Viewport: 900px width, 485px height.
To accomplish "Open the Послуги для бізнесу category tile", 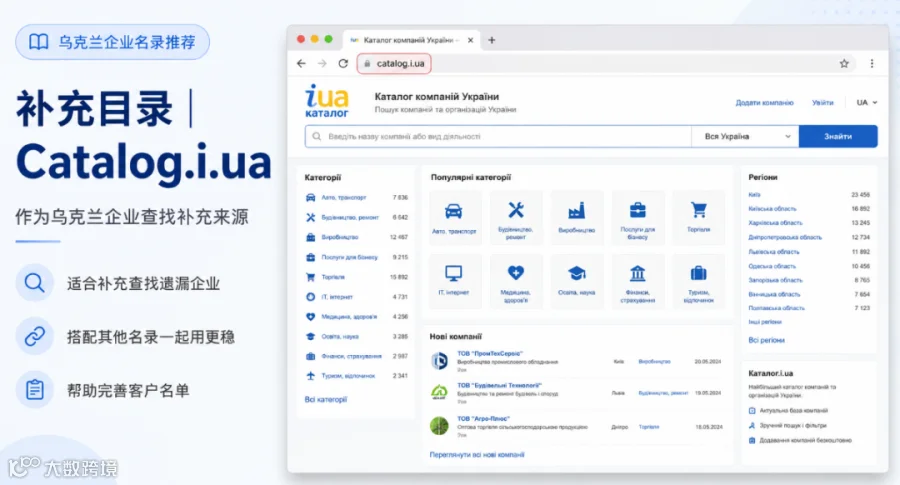I will tap(637, 218).
